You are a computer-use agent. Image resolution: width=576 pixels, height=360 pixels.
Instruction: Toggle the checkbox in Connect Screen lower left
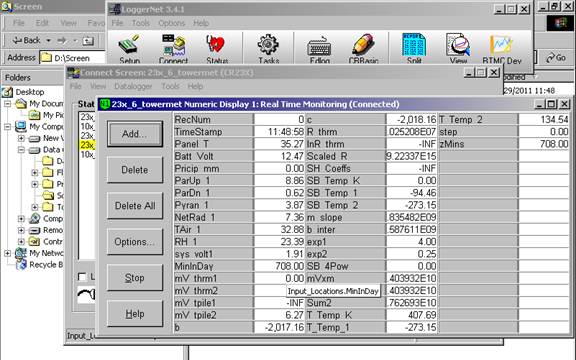pos(82,277)
